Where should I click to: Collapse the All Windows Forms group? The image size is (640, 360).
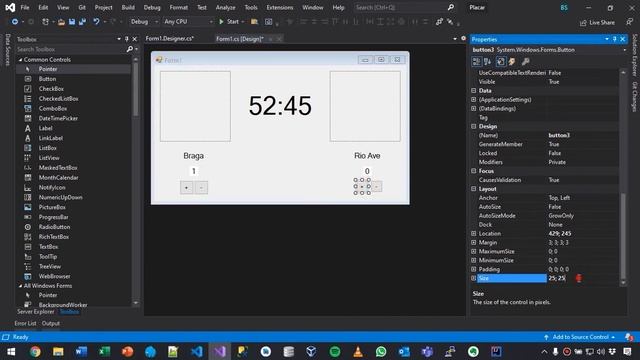pos(20,286)
